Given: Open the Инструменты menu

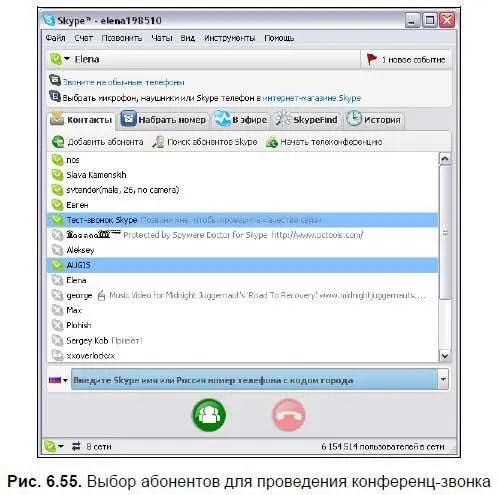Looking at the screenshot, I should [229, 38].
